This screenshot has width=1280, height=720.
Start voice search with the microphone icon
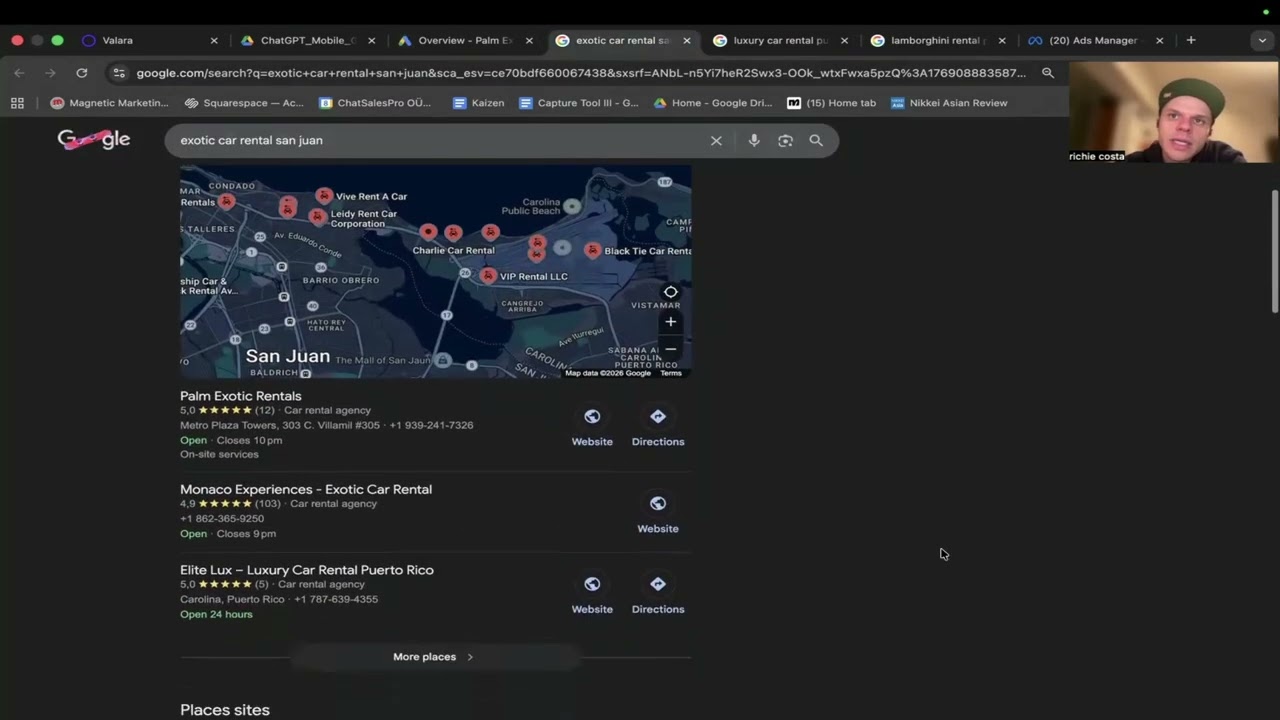pos(754,141)
